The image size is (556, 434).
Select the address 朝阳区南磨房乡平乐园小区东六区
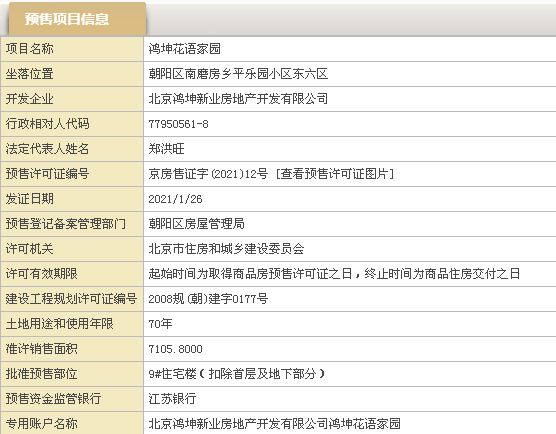pos(238,74)
